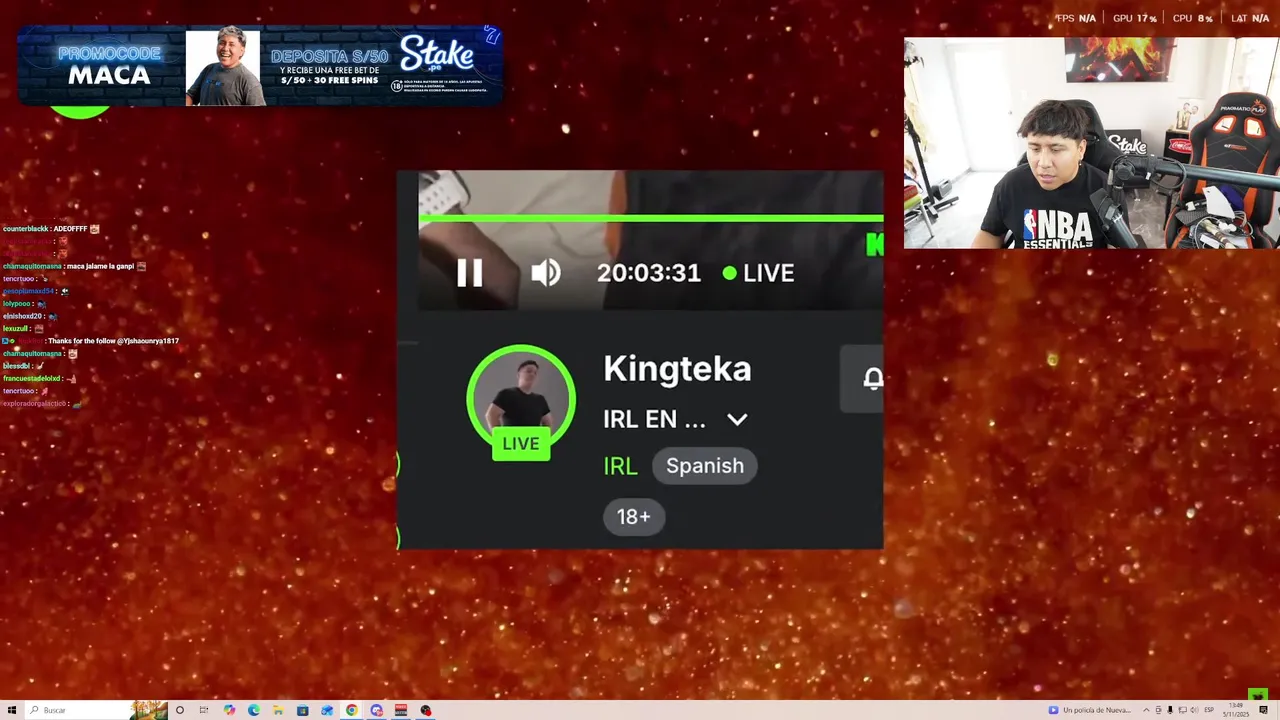Click the 18+ tag
The image size is (1280, 720).
pos(634,516)
